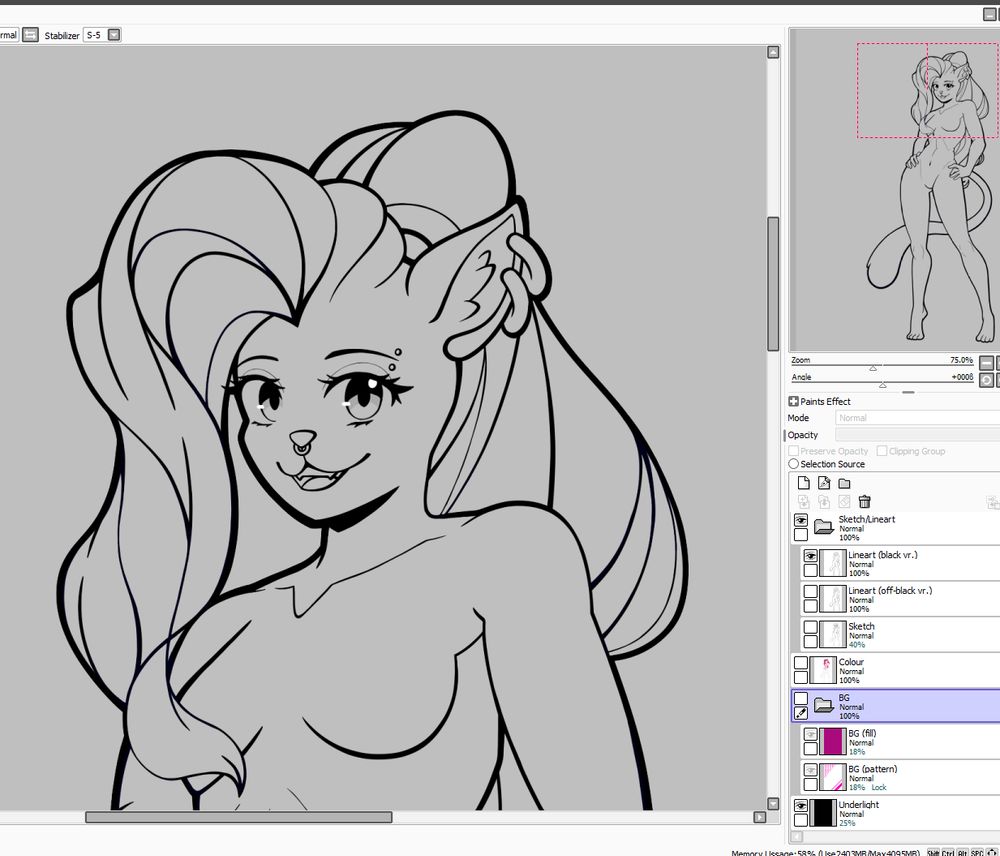Show the Sketch layer

[x=811, y=628]
